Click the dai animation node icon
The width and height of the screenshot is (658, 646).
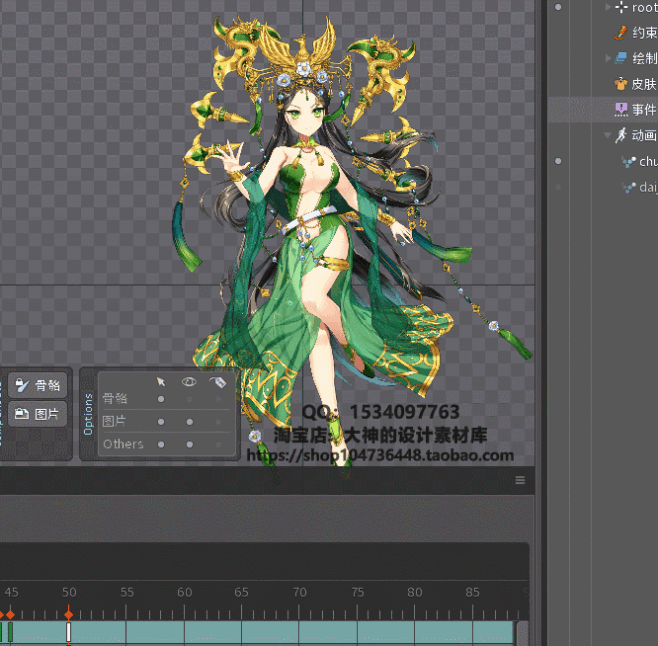(629, 187)
